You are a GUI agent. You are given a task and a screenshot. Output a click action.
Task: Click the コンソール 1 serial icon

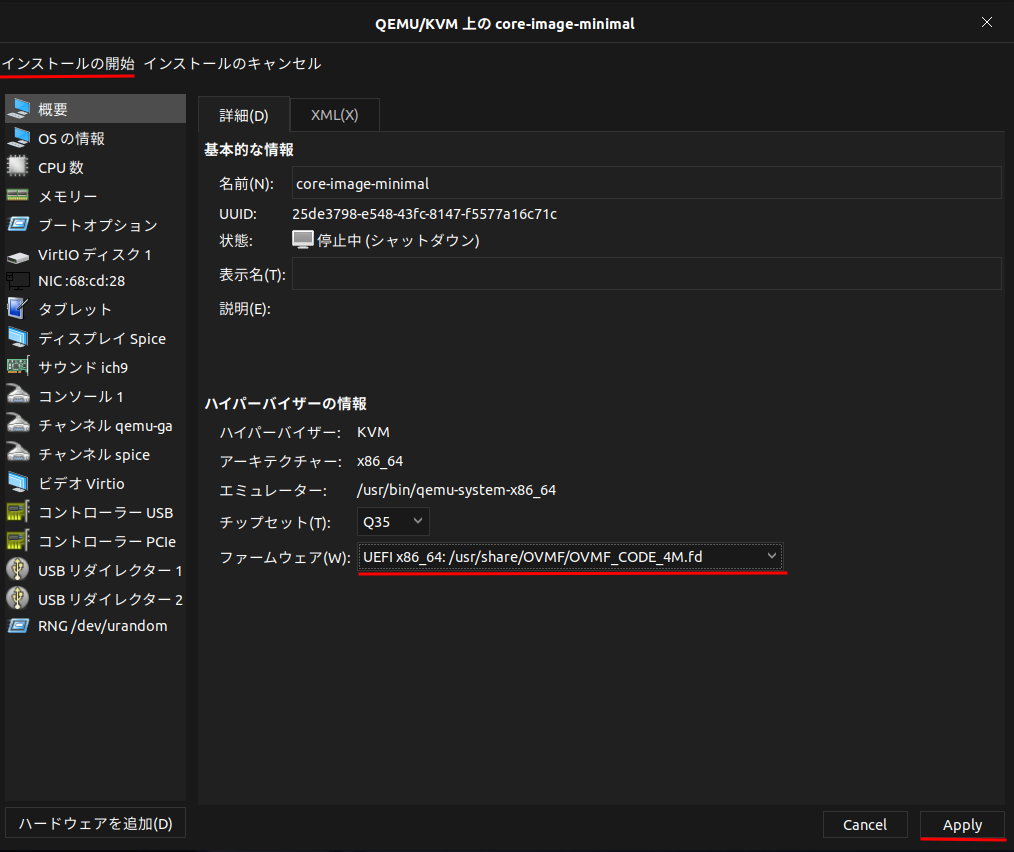click(18, 395)
